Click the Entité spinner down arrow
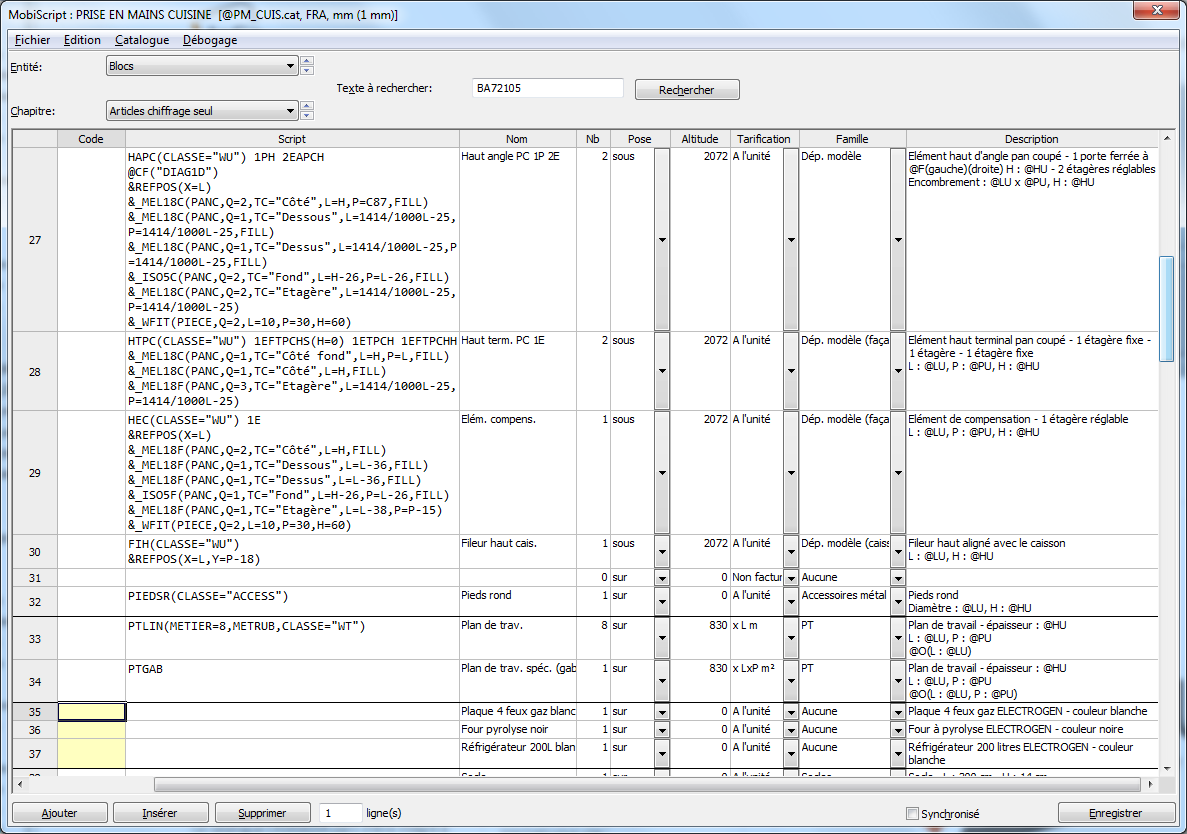This screenshot has width=1187, height=834. pyautogui.click(x=307, y=70)
